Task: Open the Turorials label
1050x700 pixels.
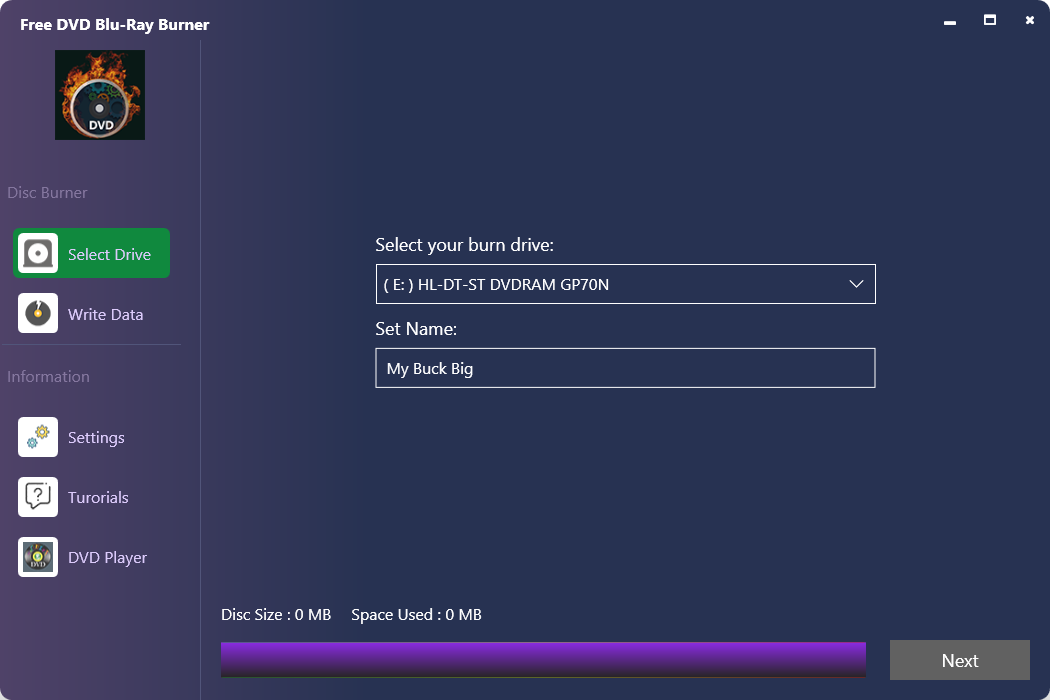Action: click(98, 497)
